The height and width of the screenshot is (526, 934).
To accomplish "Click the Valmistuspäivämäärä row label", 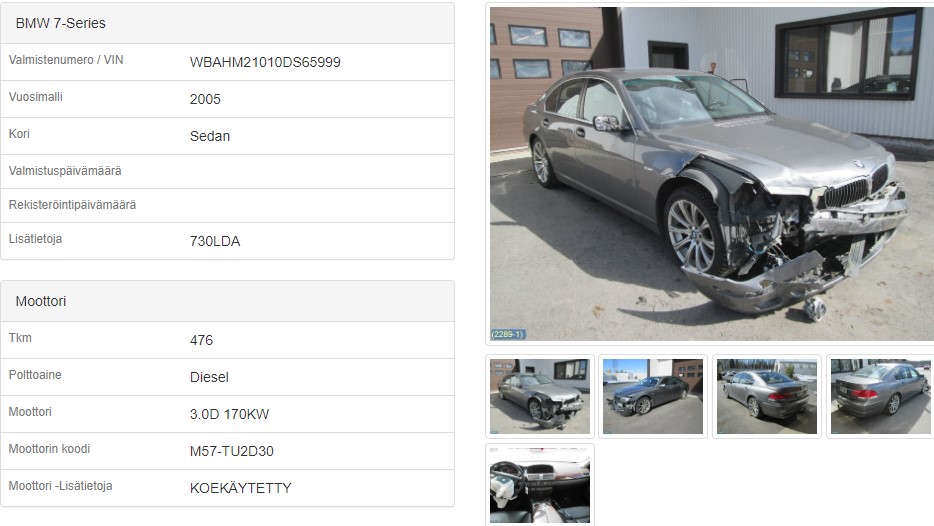I will (65, 171).
